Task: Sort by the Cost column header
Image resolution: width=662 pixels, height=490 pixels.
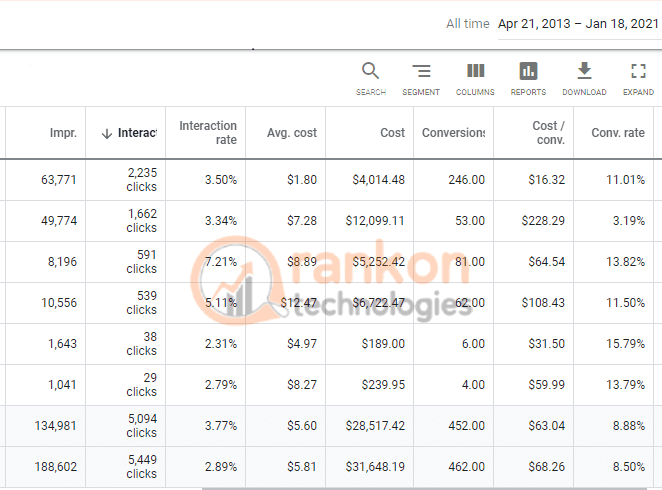Action: coord(392,133)
